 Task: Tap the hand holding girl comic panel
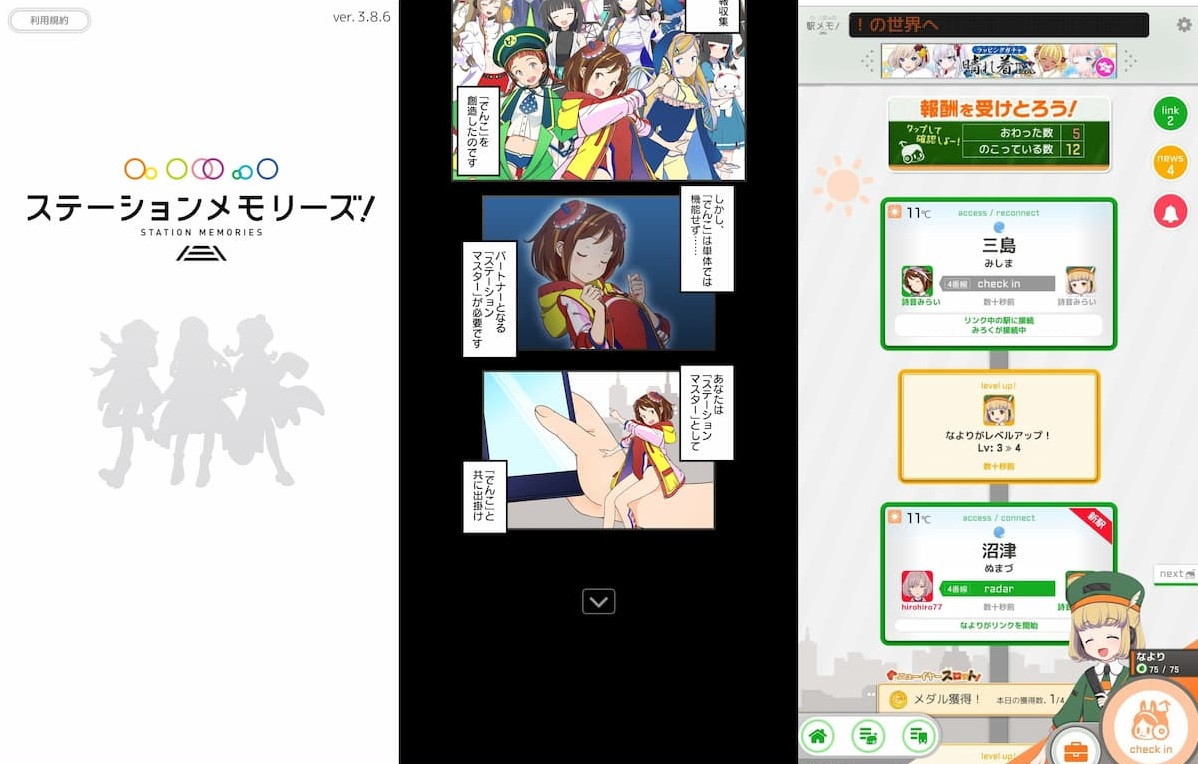598,450
